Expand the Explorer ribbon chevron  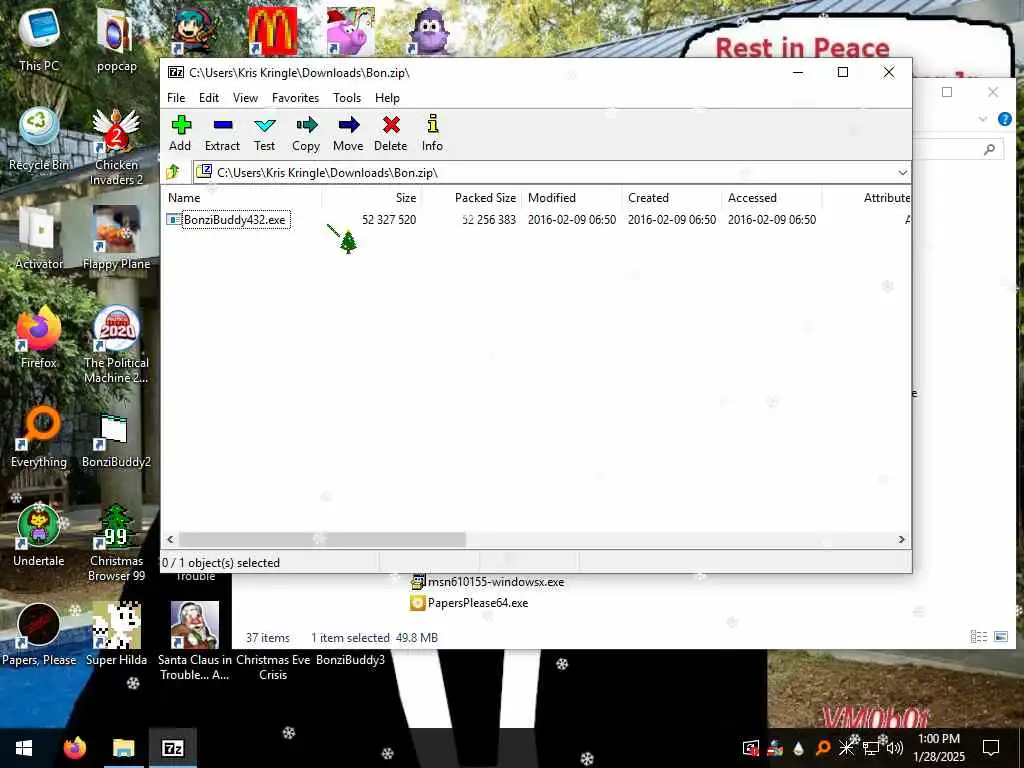click(x=983, y=119)
